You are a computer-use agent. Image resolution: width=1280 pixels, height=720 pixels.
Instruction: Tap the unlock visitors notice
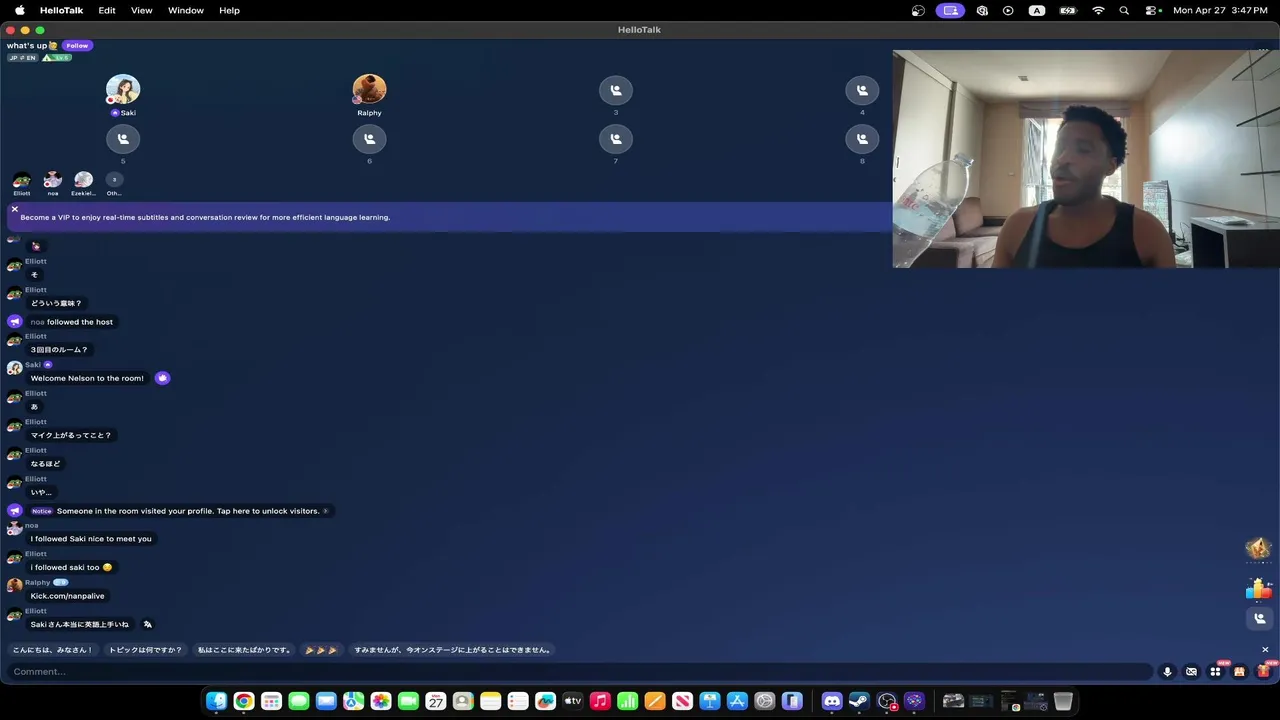click(x=180, y=511)
